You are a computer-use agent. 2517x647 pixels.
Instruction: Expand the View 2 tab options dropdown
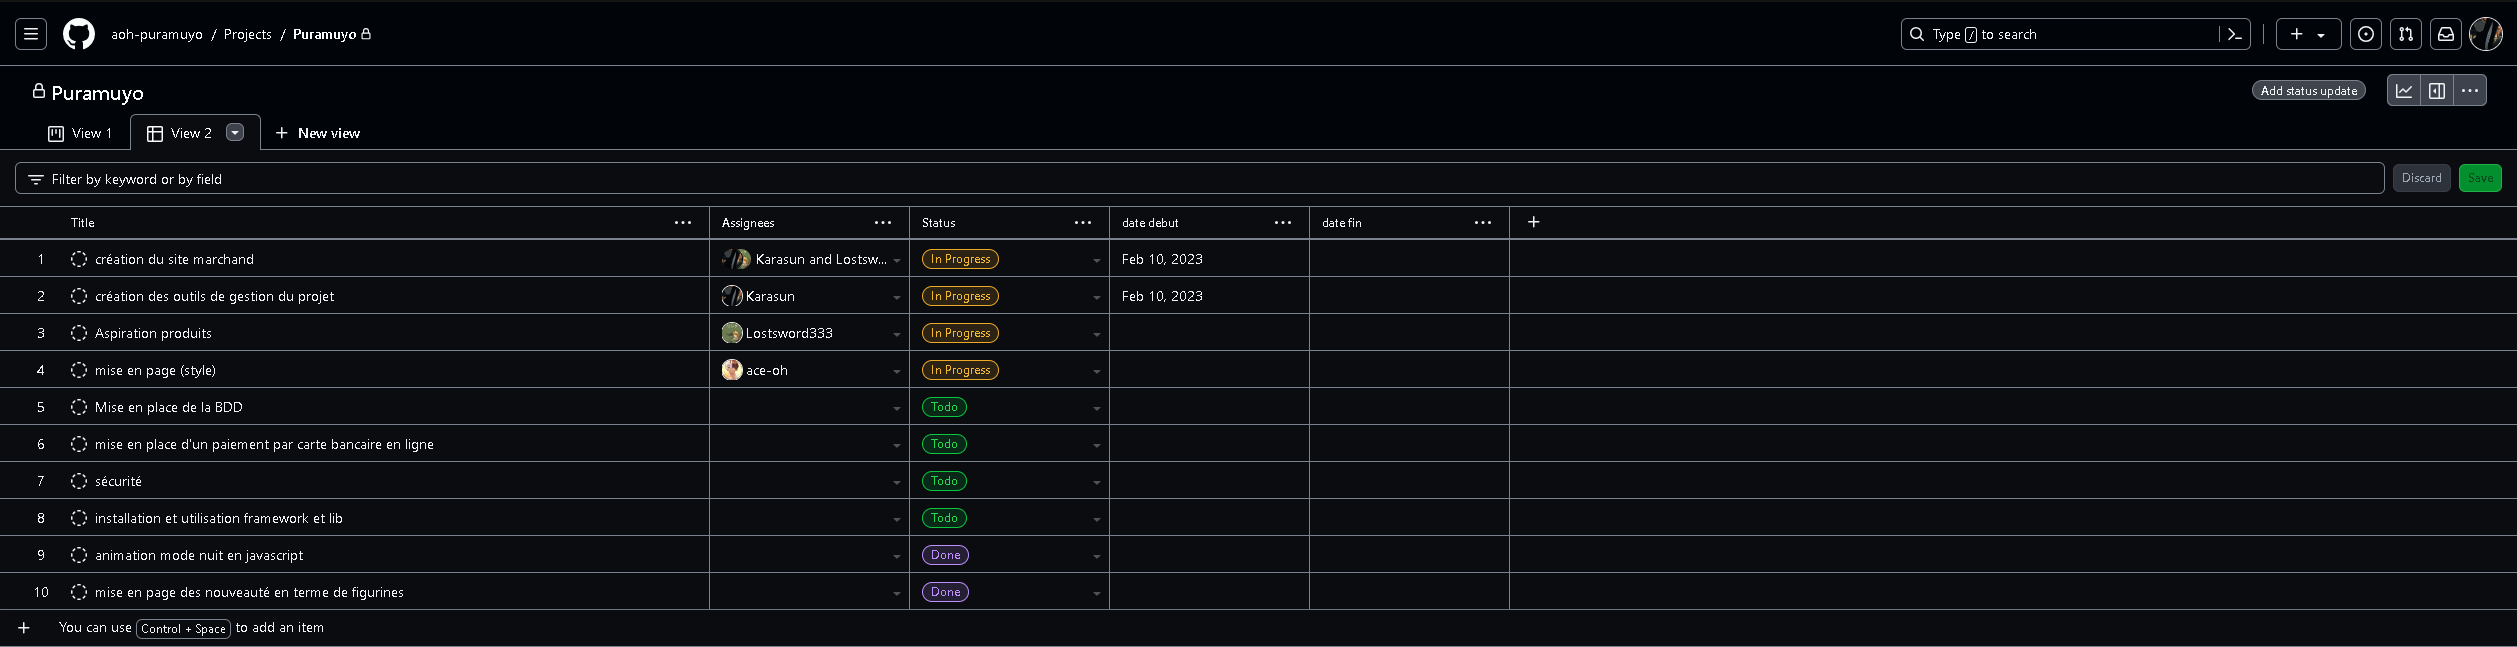[235, 132]
